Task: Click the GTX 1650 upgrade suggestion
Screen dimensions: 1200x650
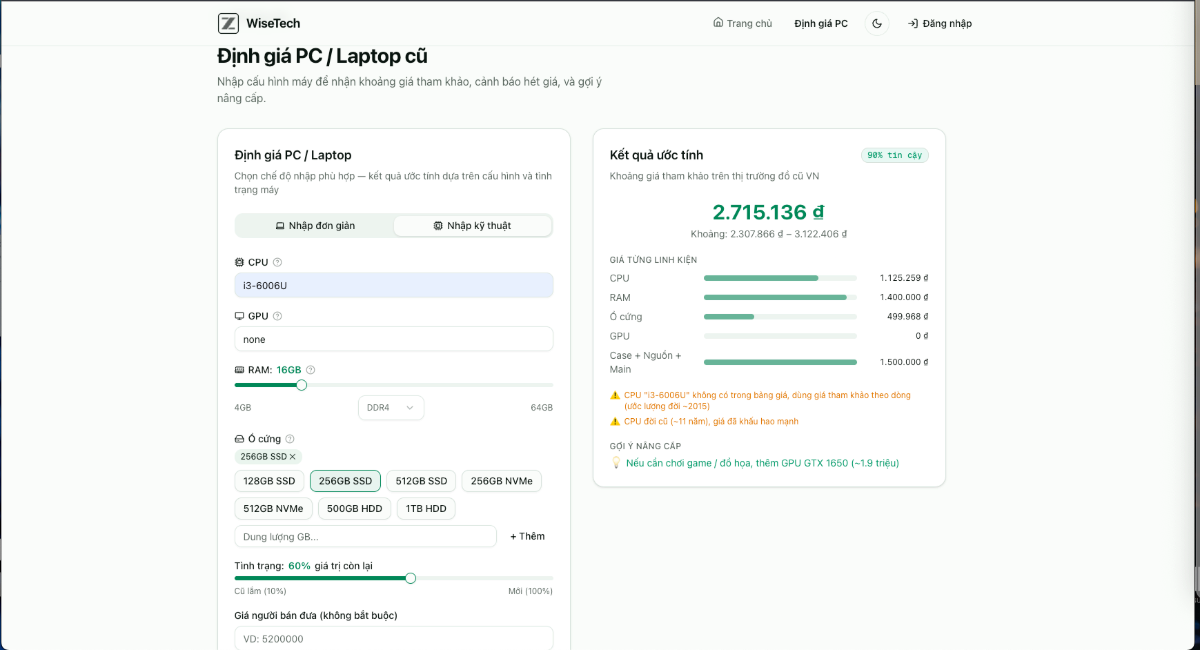Action: point(762,463)
